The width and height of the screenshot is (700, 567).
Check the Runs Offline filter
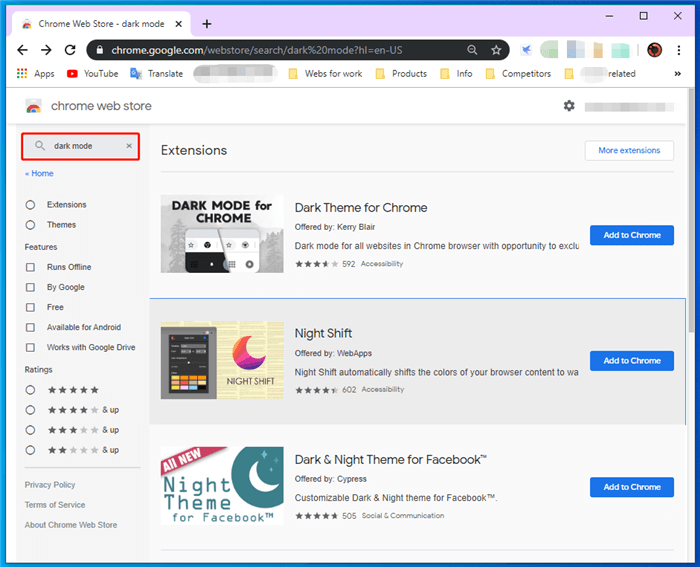tap(30, 267)
